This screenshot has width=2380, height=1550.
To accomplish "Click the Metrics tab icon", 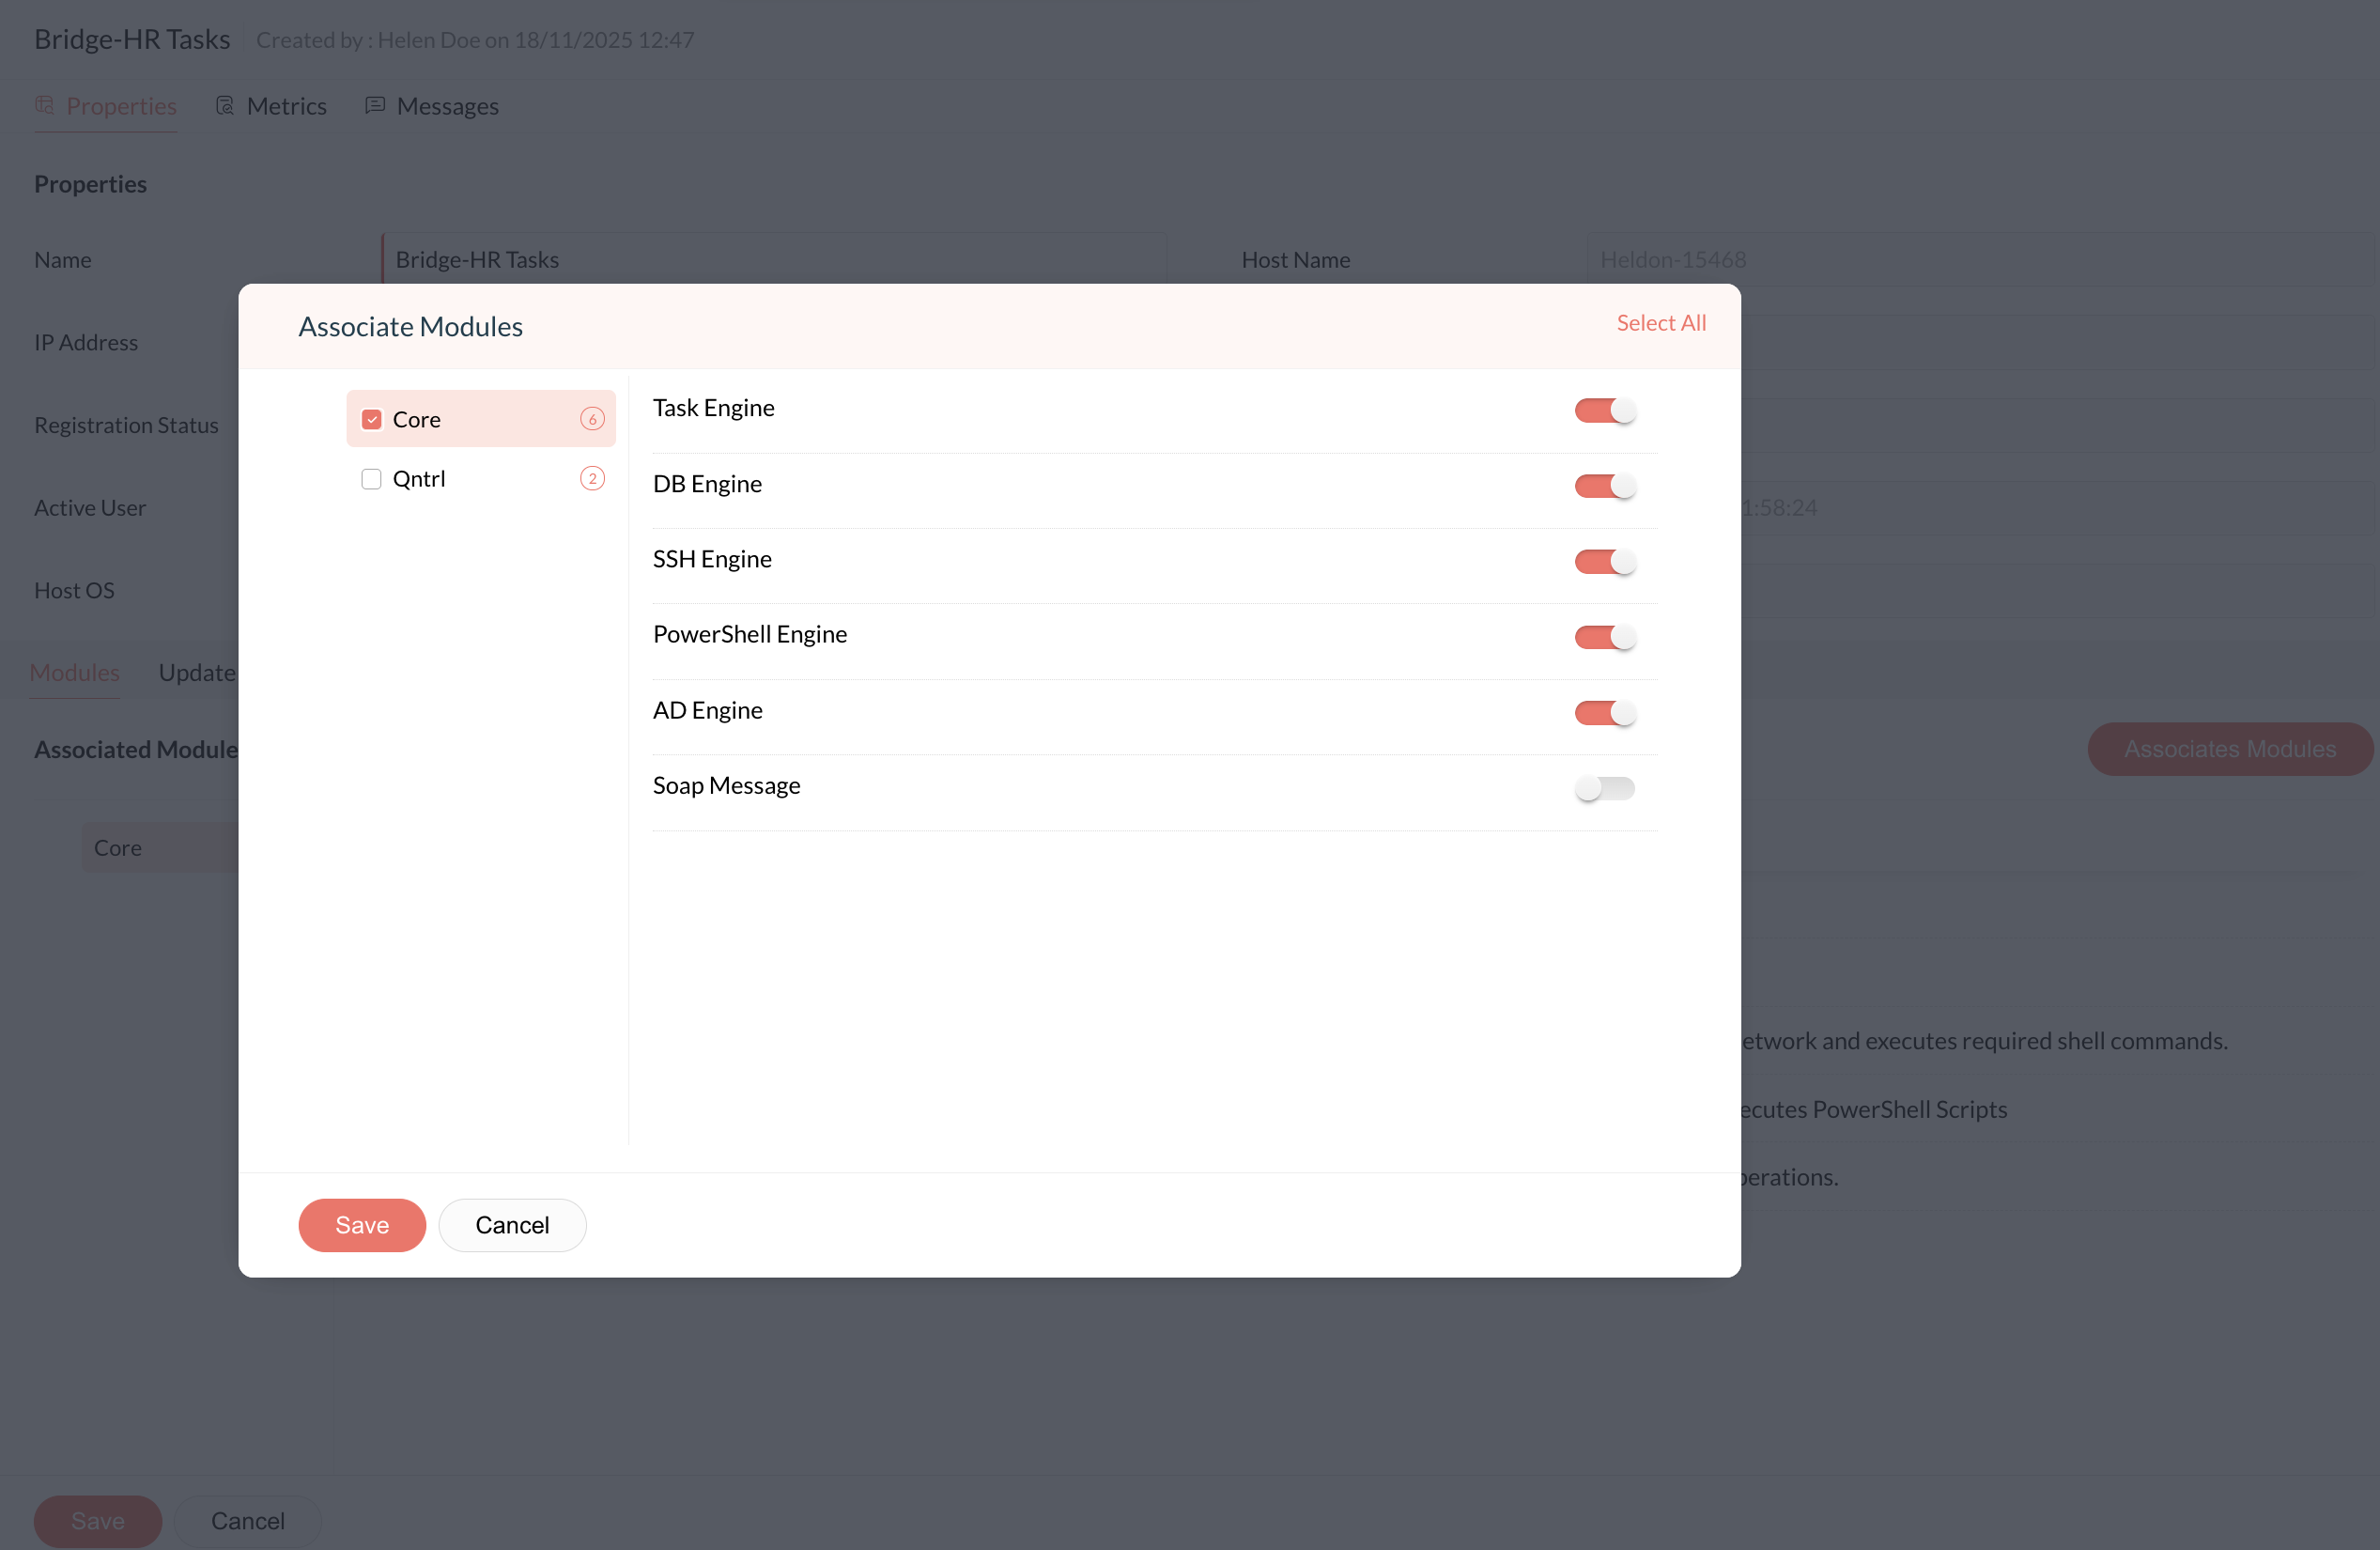I will (x=225, y=105).
